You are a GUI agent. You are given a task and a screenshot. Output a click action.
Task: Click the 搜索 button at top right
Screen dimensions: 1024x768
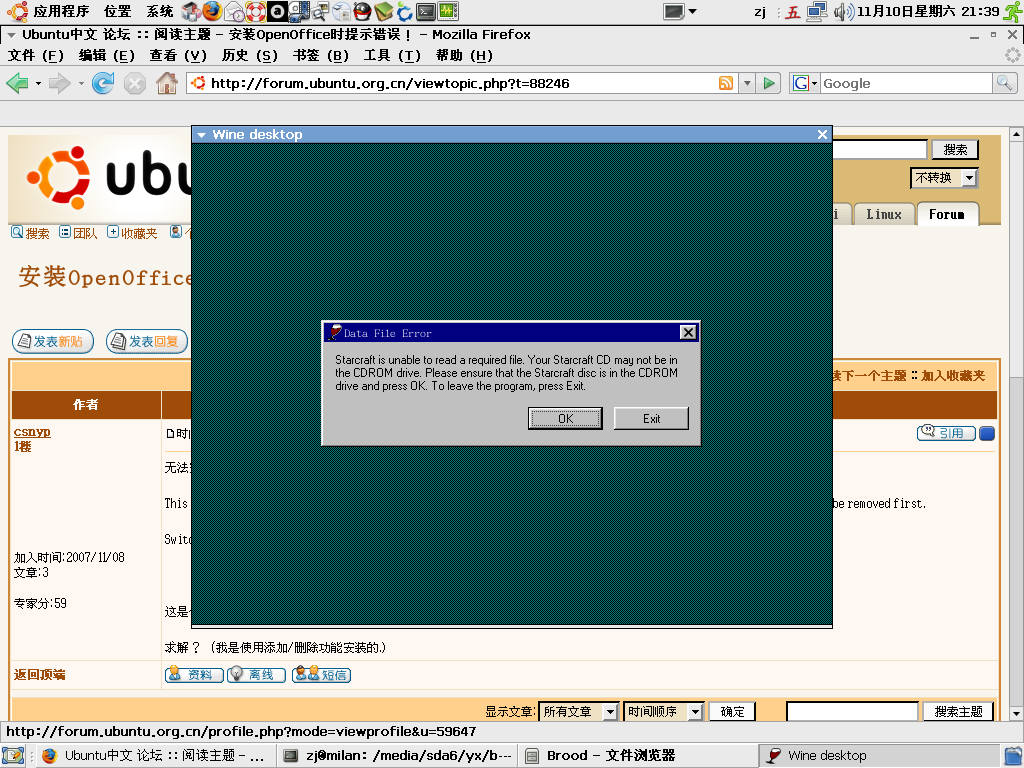(955, 150)
